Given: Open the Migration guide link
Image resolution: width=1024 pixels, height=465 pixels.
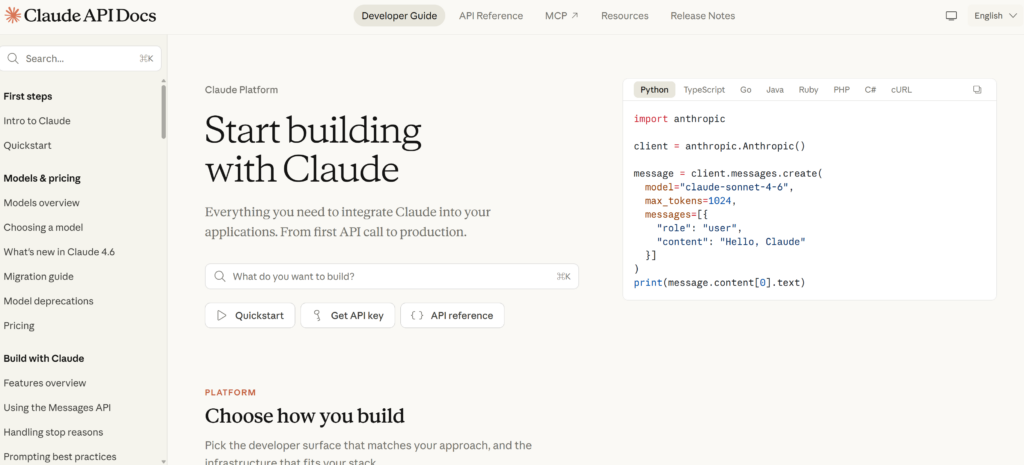Looking at the screenshot, I should click(39, 277).
